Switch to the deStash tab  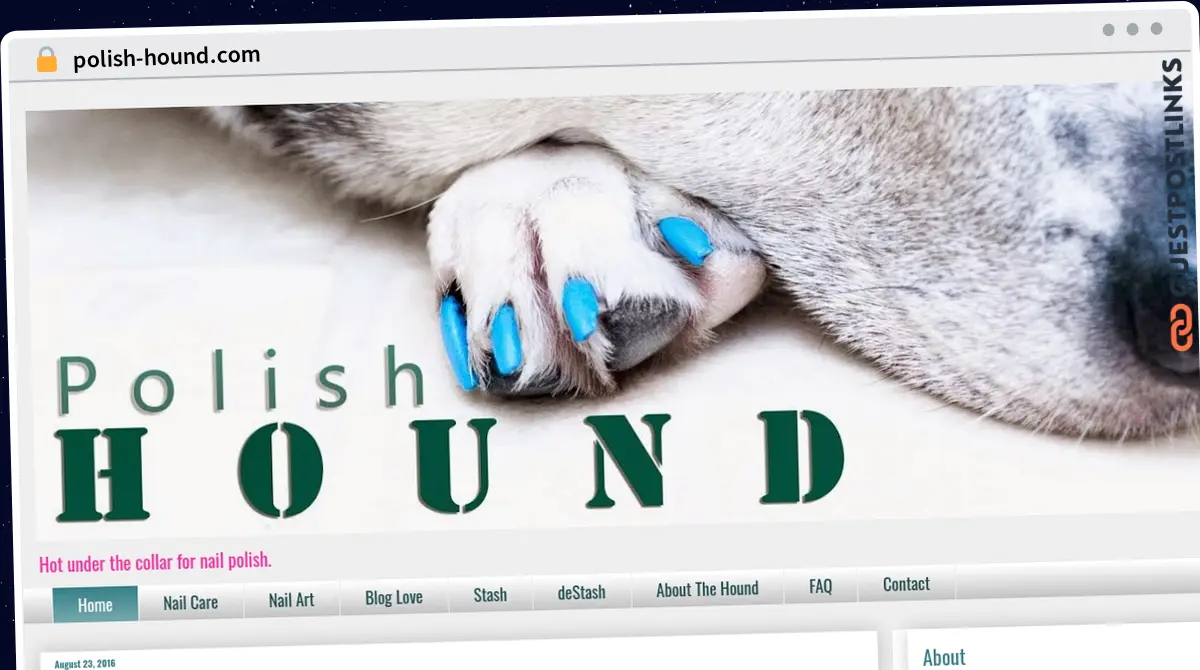point(581,592)
